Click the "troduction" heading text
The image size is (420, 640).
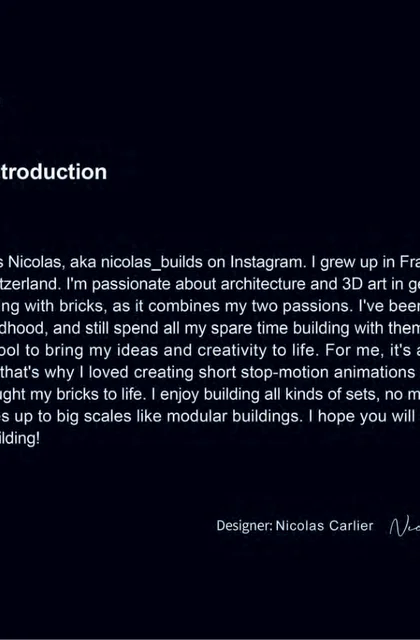pos(53,172)
